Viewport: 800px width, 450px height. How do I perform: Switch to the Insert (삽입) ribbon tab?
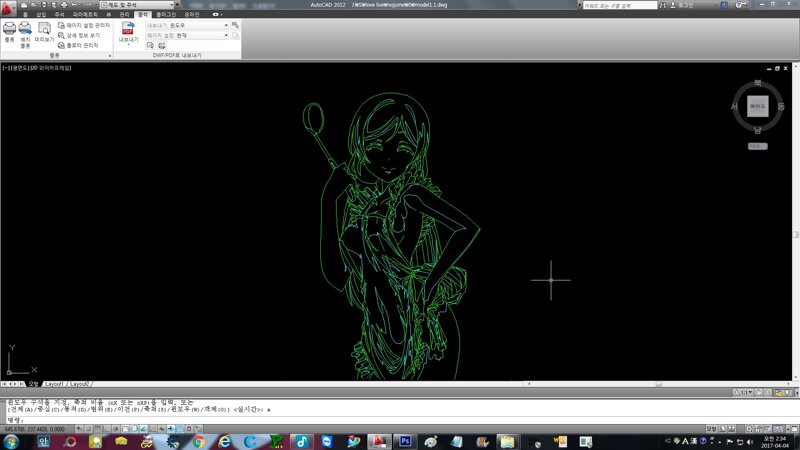41,14
